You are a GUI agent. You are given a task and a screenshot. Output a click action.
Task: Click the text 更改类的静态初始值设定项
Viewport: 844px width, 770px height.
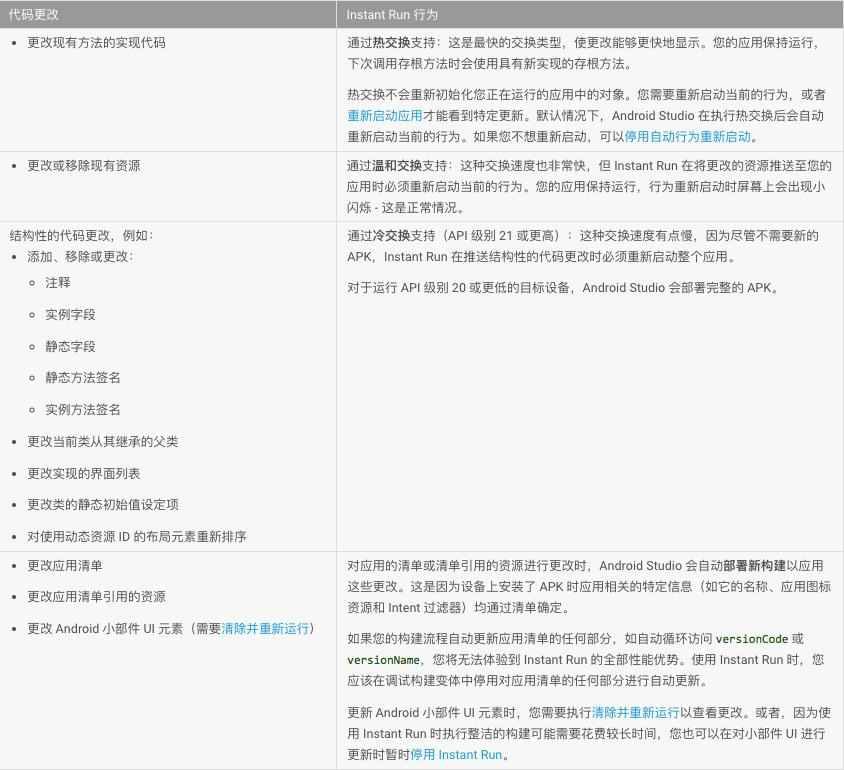(103, 505)
